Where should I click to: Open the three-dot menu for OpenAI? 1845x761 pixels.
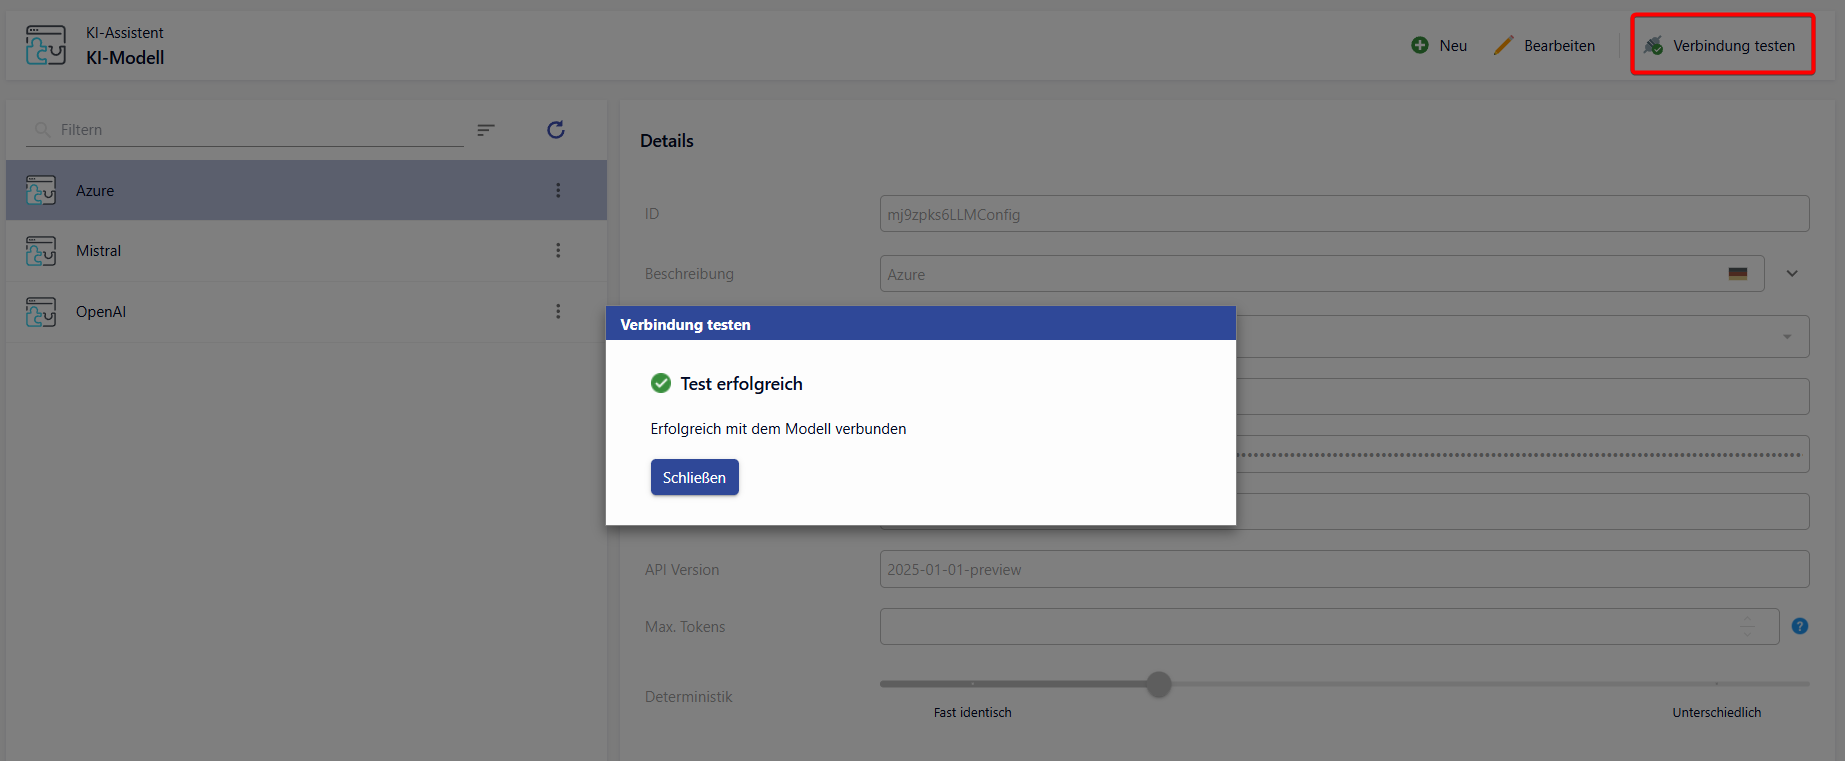(x=558, y=312)
